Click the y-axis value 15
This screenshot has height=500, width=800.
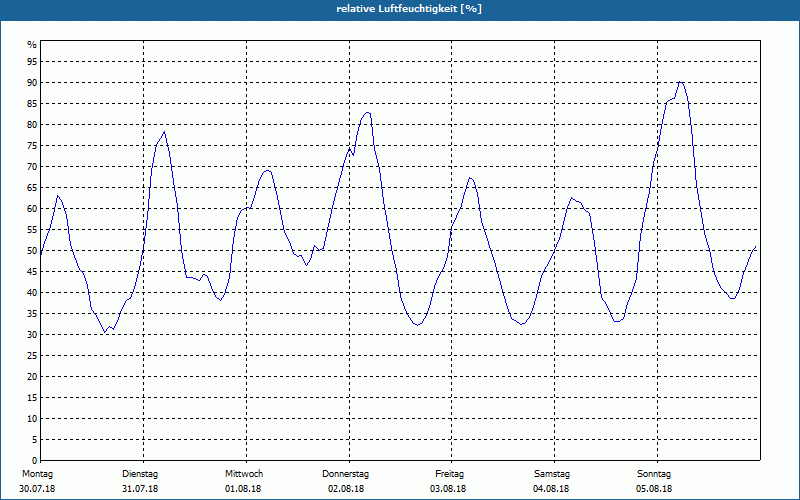[32, 398]
